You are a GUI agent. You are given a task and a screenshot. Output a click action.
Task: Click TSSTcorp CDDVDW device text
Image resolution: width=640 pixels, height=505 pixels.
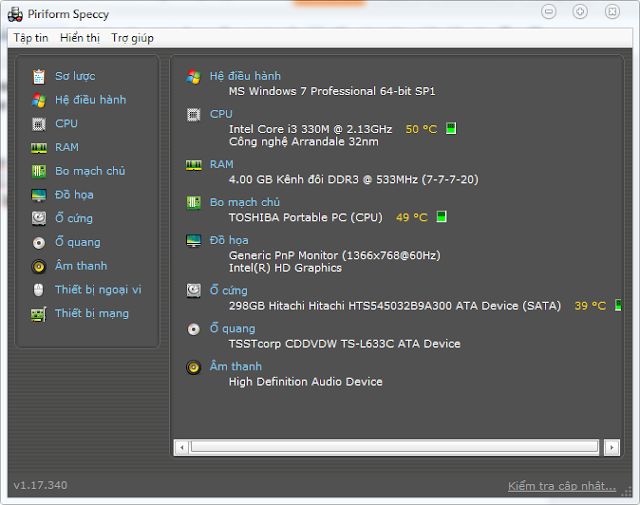tap(344, 344)
